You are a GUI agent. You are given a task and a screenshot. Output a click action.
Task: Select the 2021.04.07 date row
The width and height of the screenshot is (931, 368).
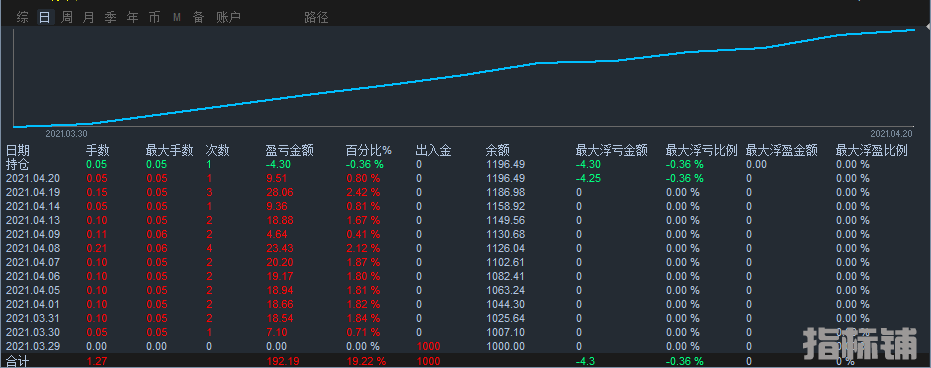coord(466,262)
